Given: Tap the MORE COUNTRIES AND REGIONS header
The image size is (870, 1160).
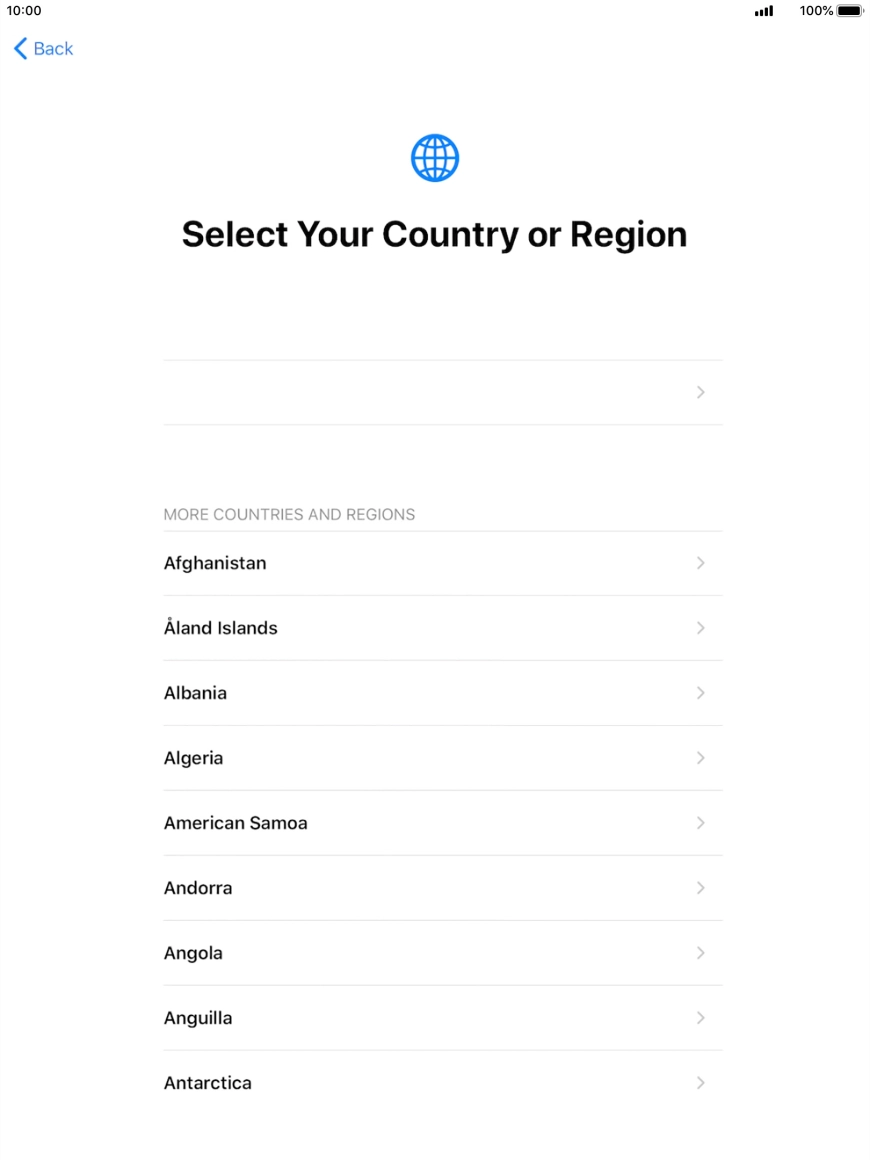Looking at the screenshot, I should point(289,514).
